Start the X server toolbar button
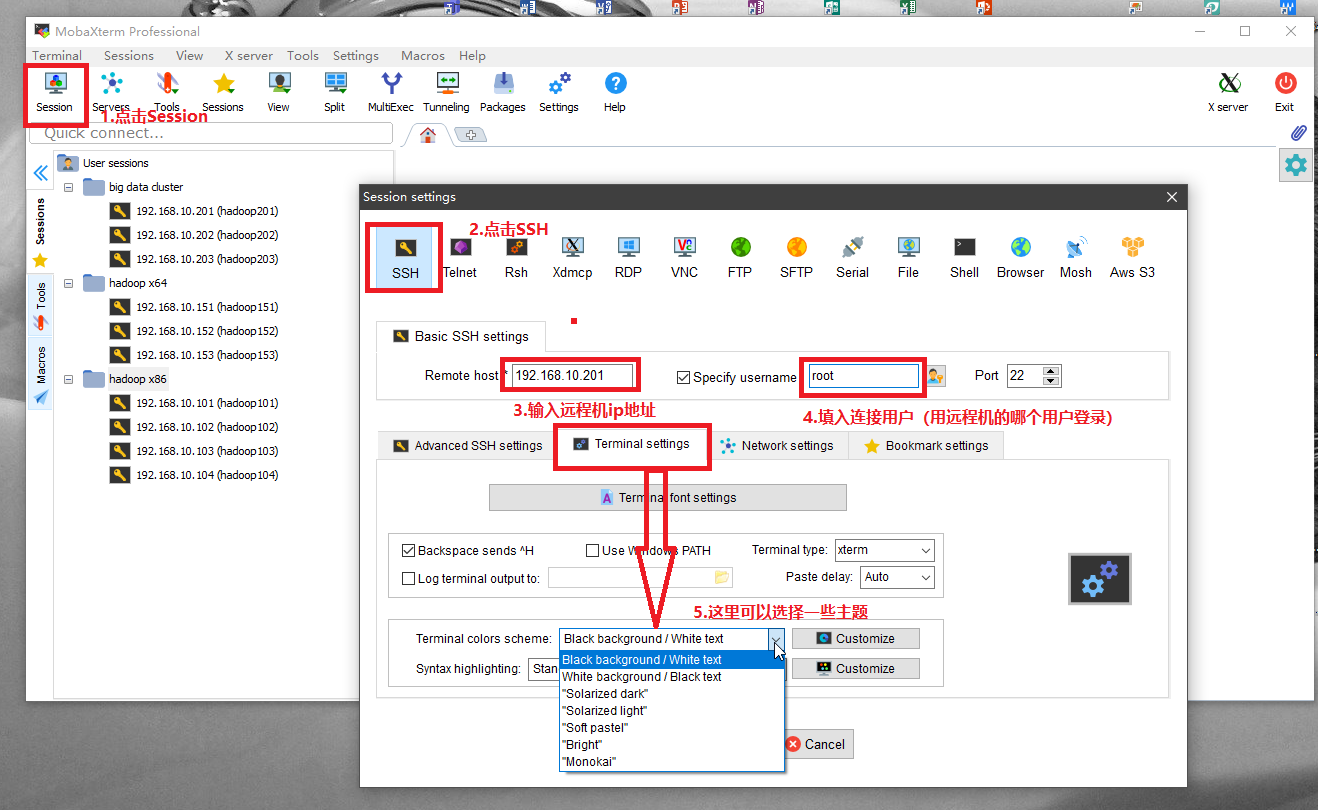1318x810 pixels. 1228,92
